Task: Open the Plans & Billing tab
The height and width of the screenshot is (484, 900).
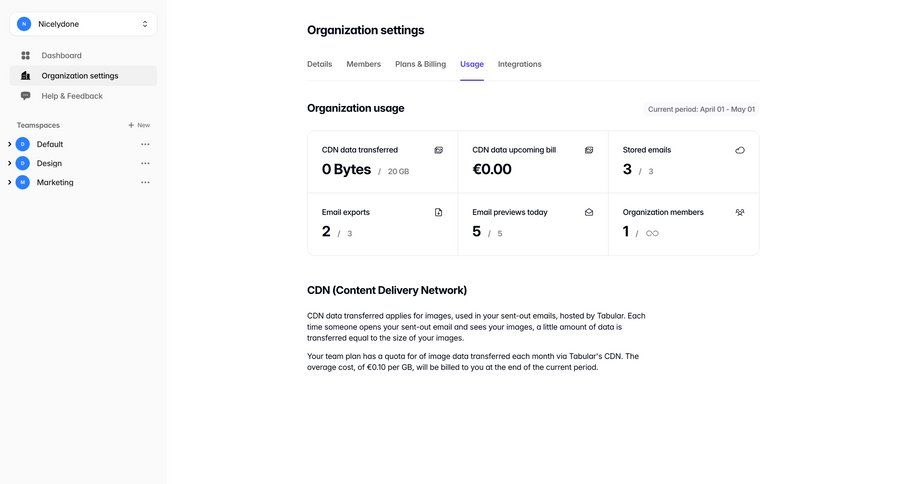Action: (420, 64)
